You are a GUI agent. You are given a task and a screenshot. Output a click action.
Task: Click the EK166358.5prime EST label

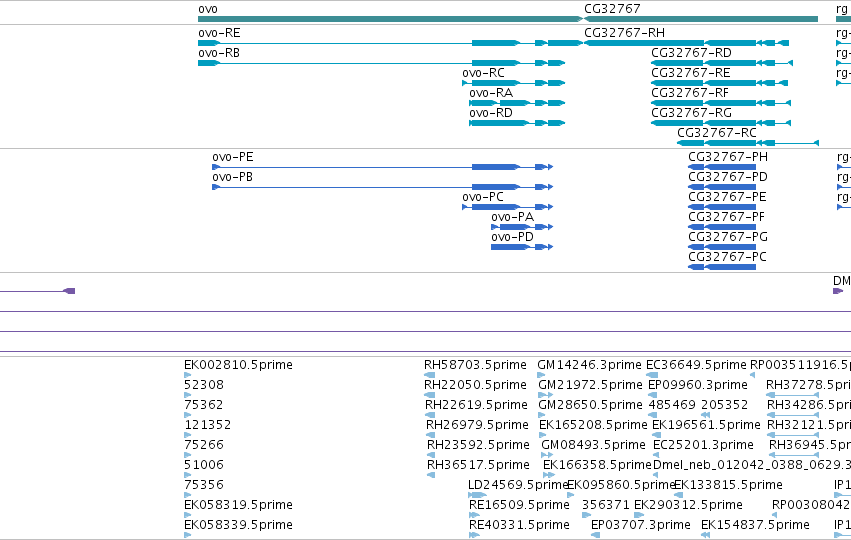click(x=597, y=466)
